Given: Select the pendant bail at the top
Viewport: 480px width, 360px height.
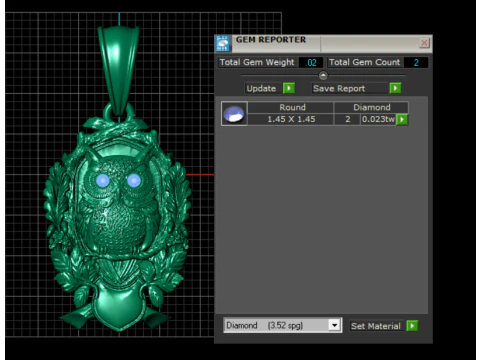Looking at the screenshot, I should 118,71.
